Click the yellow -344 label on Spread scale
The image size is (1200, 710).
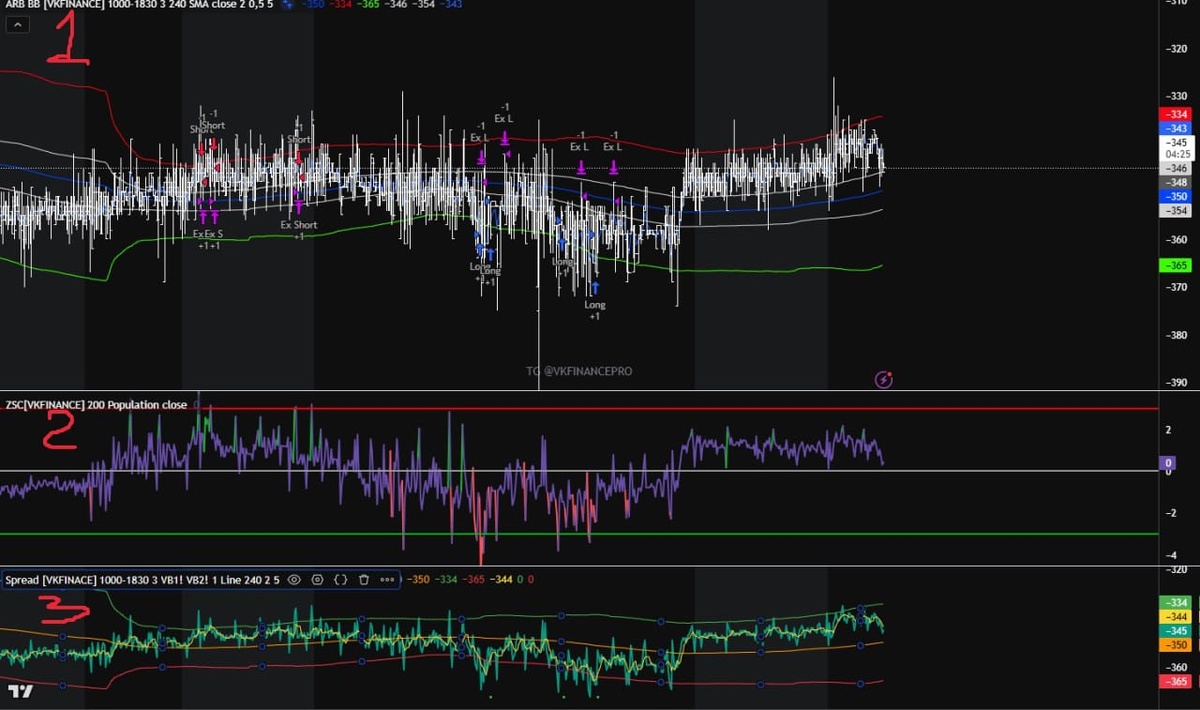1175,617
